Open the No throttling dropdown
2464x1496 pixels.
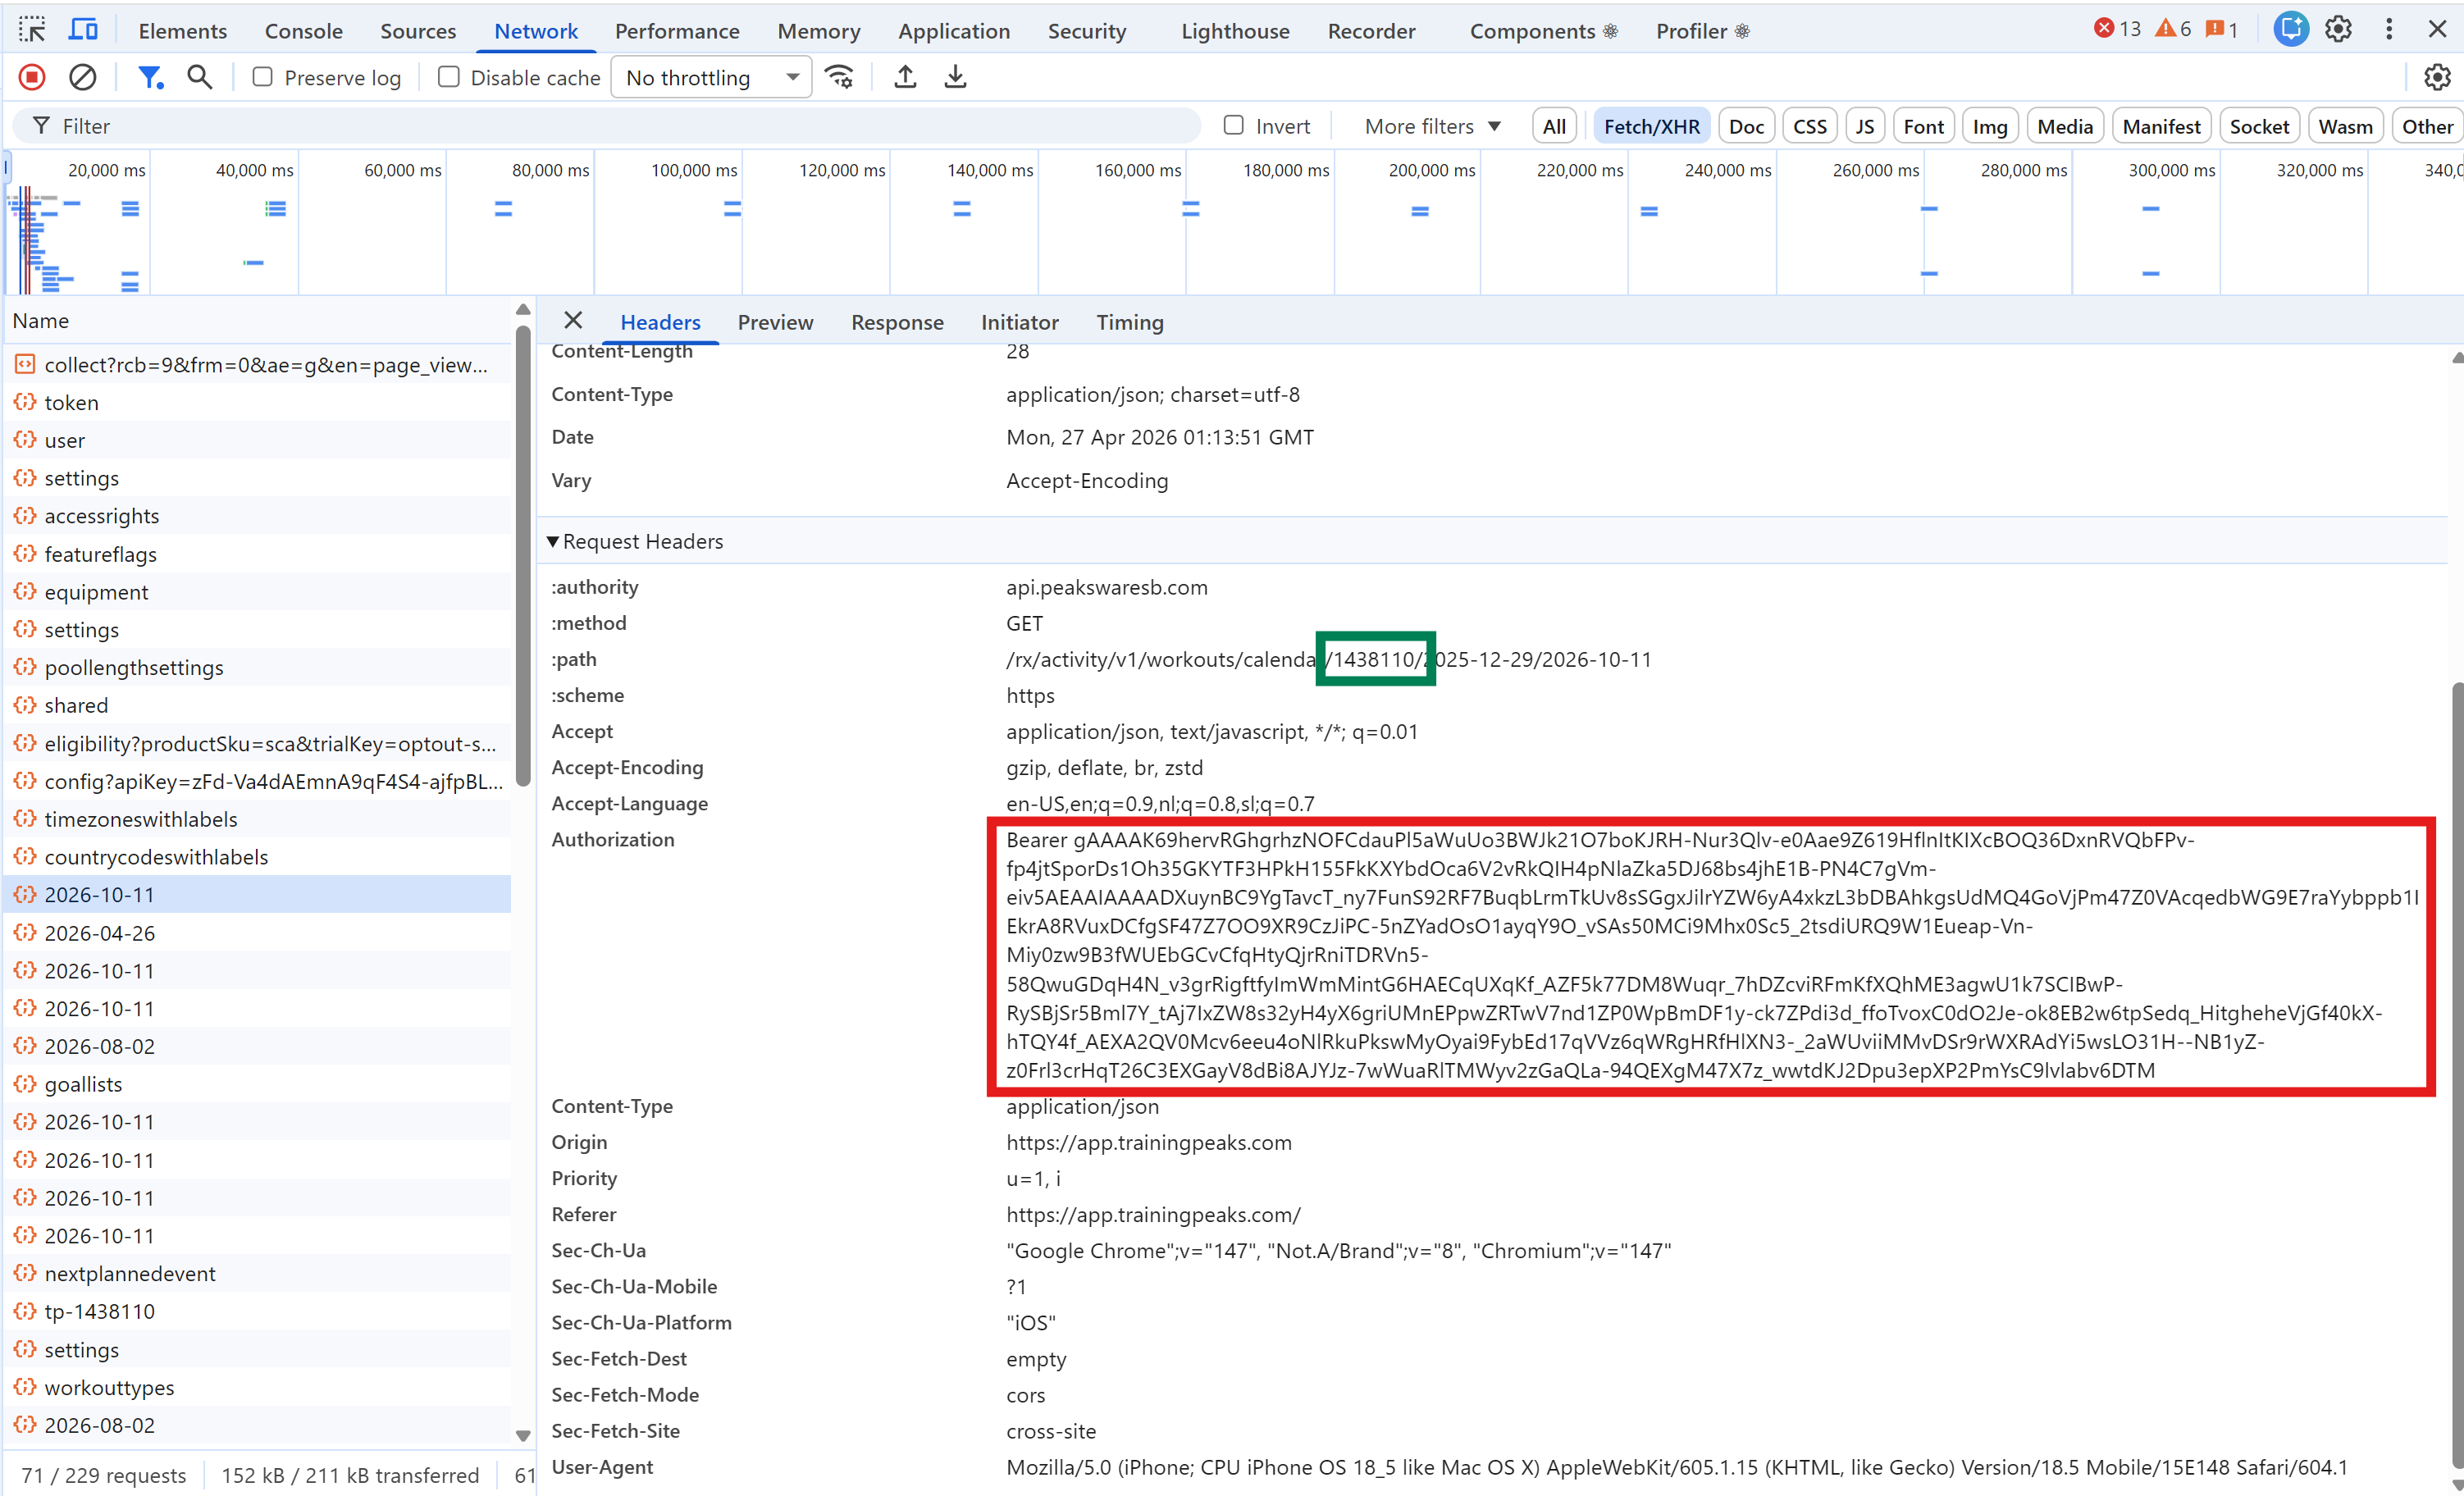tap(710, 76)
